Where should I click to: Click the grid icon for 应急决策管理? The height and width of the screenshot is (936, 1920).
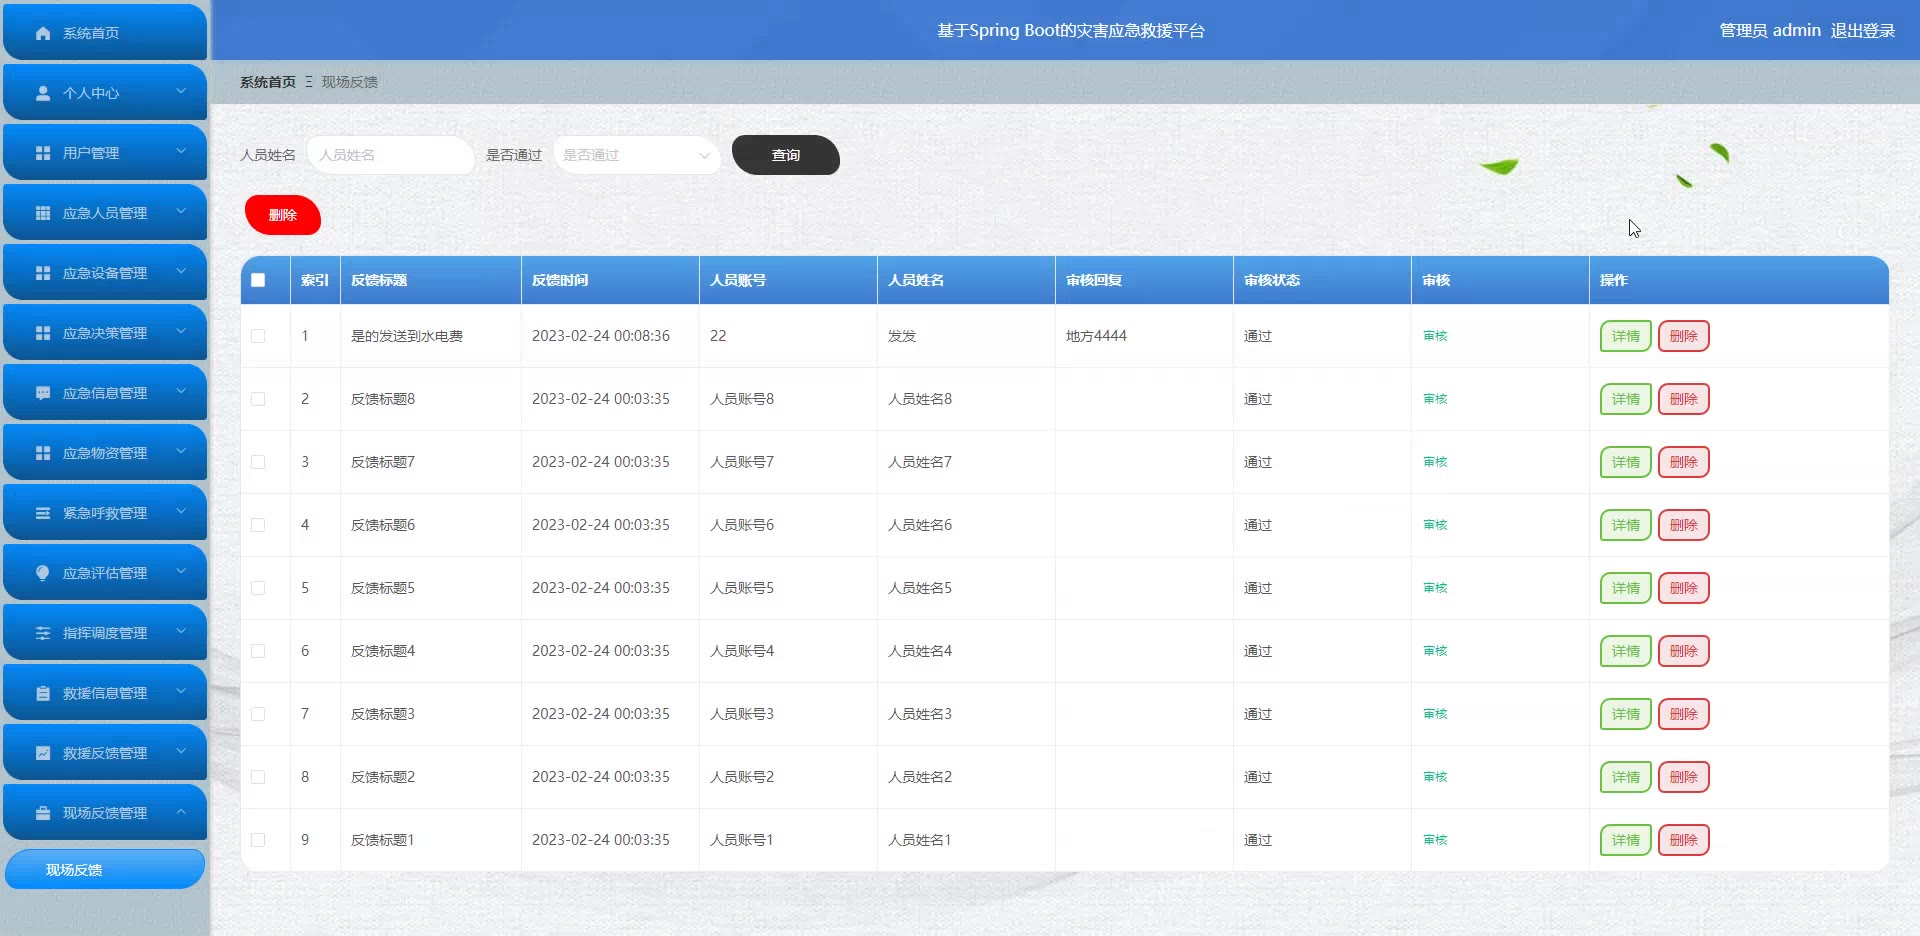point(43,333)
